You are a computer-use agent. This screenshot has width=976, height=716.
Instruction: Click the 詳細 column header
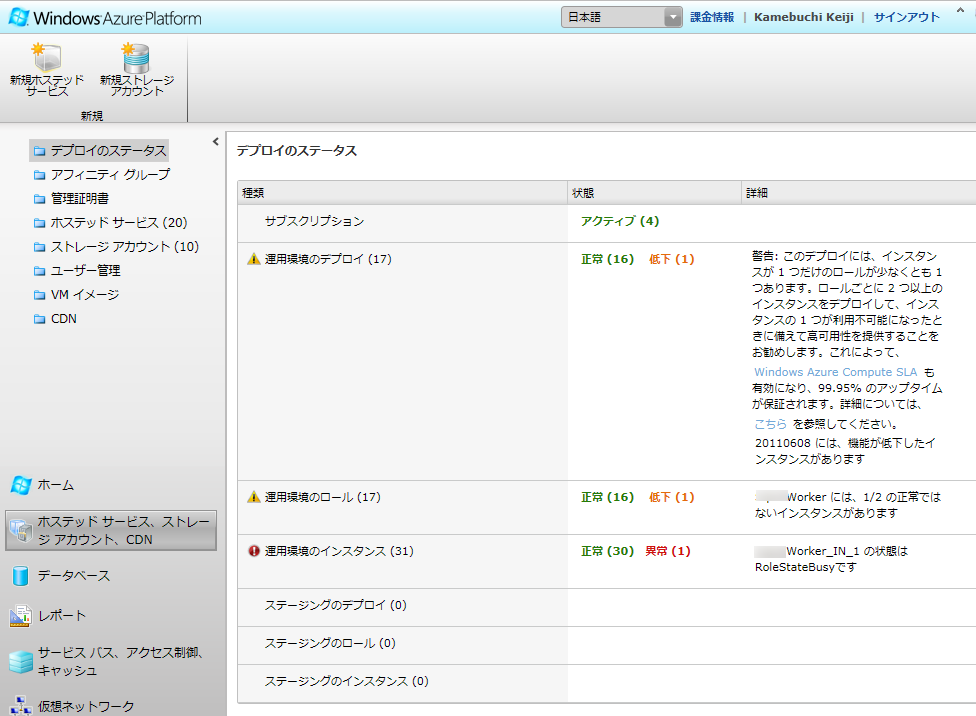tap(859, 193)
